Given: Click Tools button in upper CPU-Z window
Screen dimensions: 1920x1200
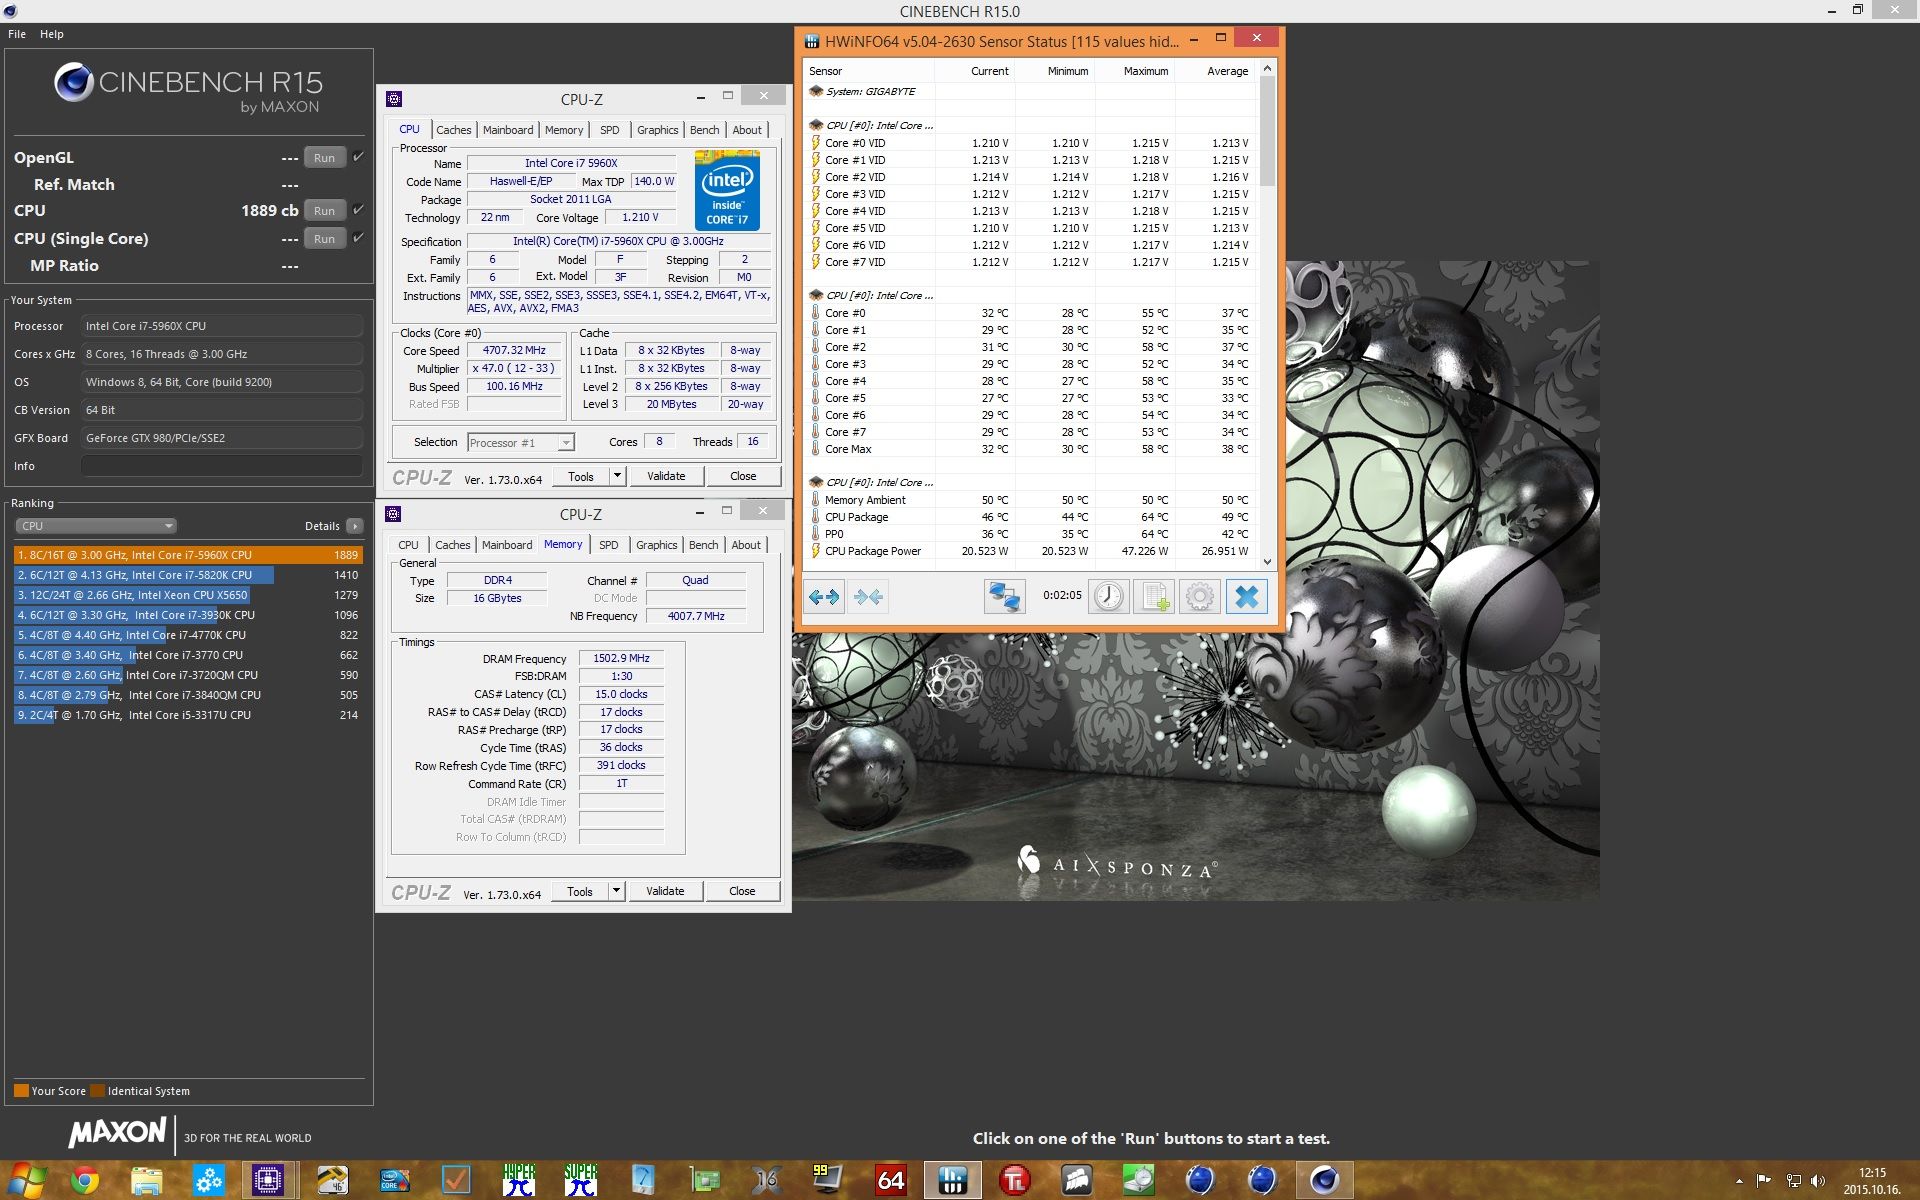Looking at the screenshot, I should point(581,476).
